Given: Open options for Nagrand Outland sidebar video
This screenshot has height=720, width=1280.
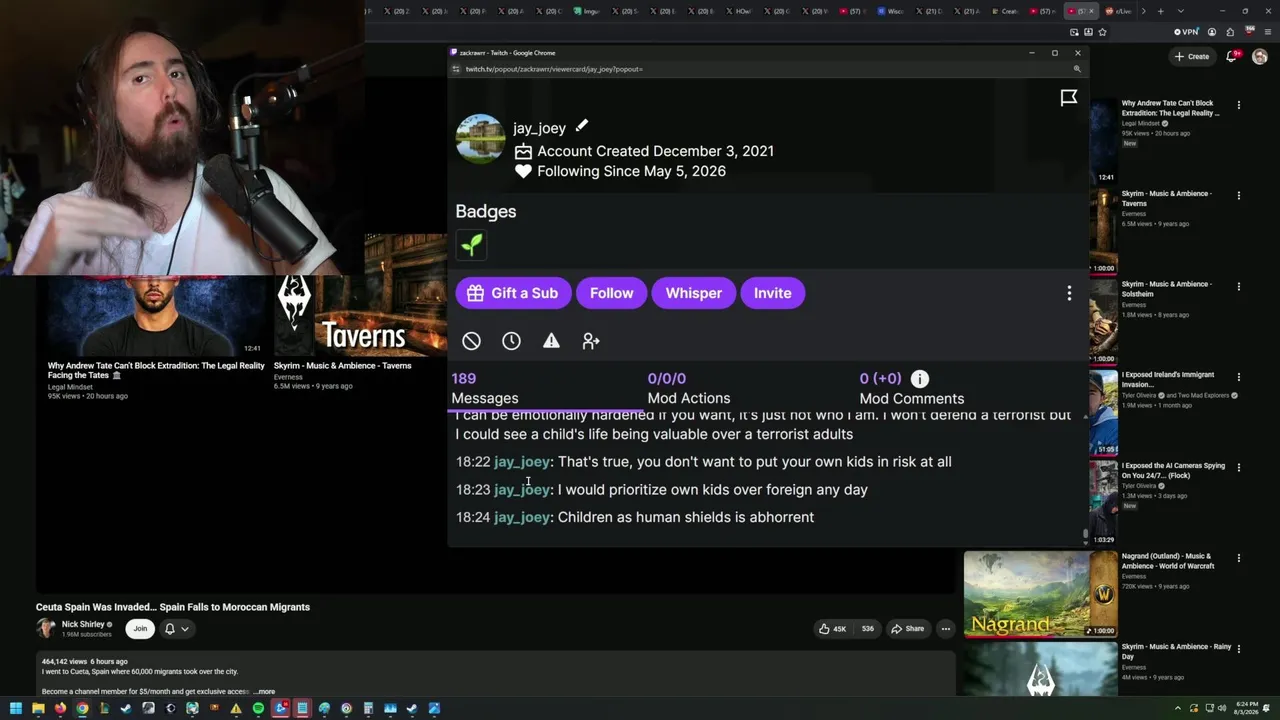Looking at the screenshot, I should (1239, 558).
